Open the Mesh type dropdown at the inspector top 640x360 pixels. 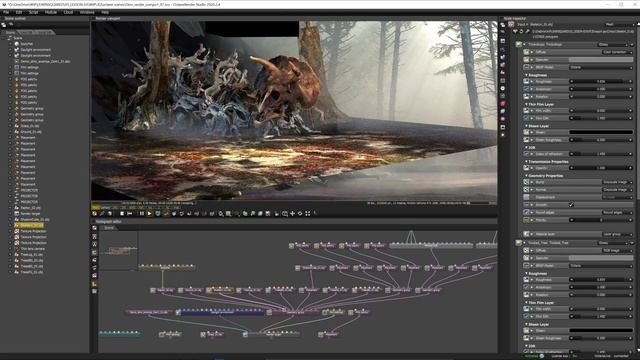(x=620, y=24)
